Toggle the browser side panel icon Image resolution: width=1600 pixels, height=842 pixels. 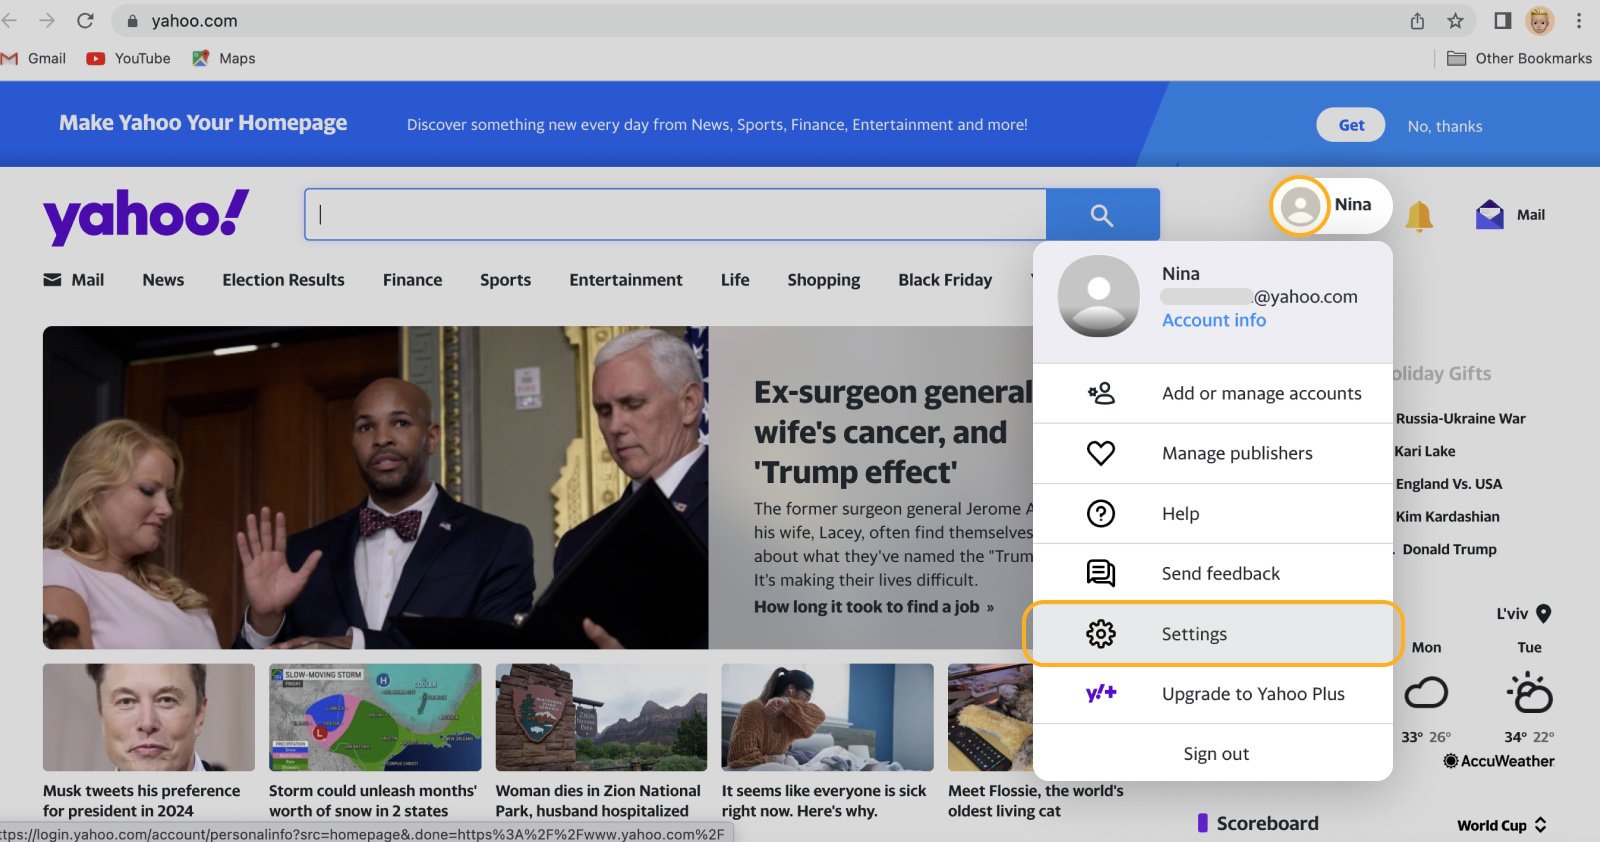(x=1502, y=21)
